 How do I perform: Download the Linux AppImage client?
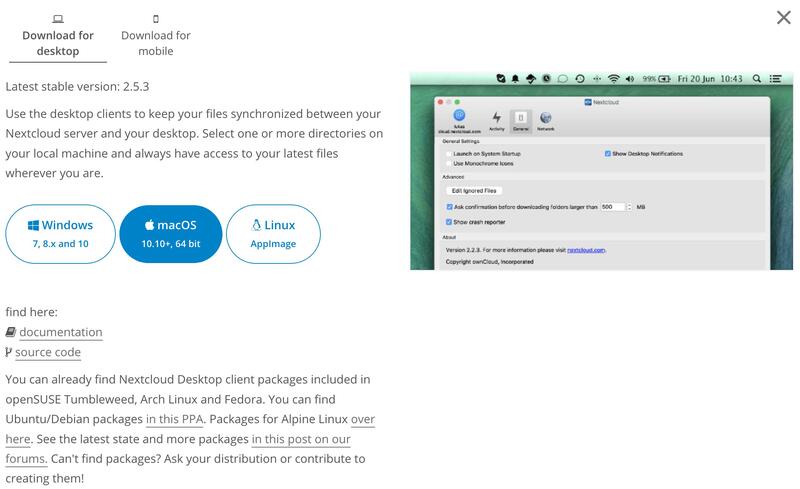coord(273,234)
